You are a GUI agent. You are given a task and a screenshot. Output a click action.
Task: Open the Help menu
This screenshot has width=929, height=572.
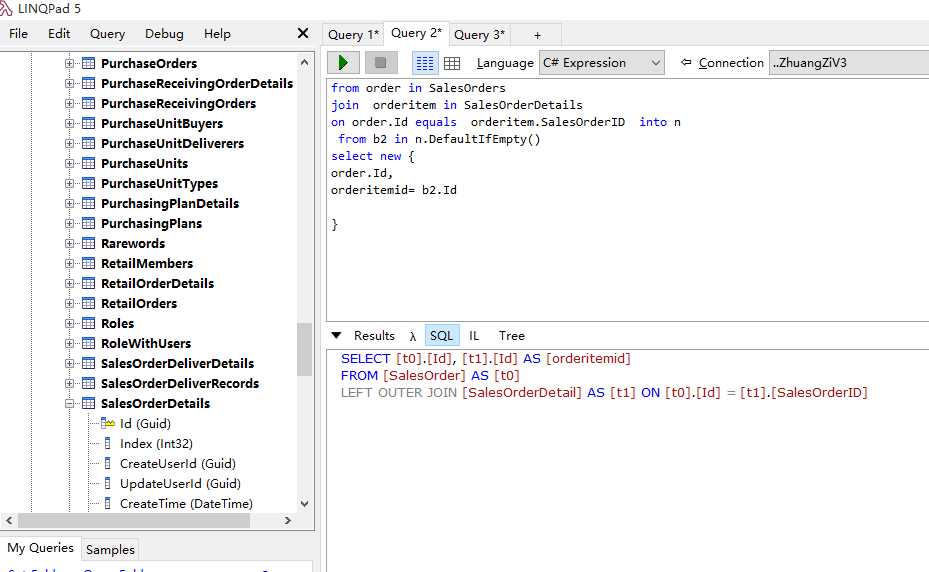(217, 34)
